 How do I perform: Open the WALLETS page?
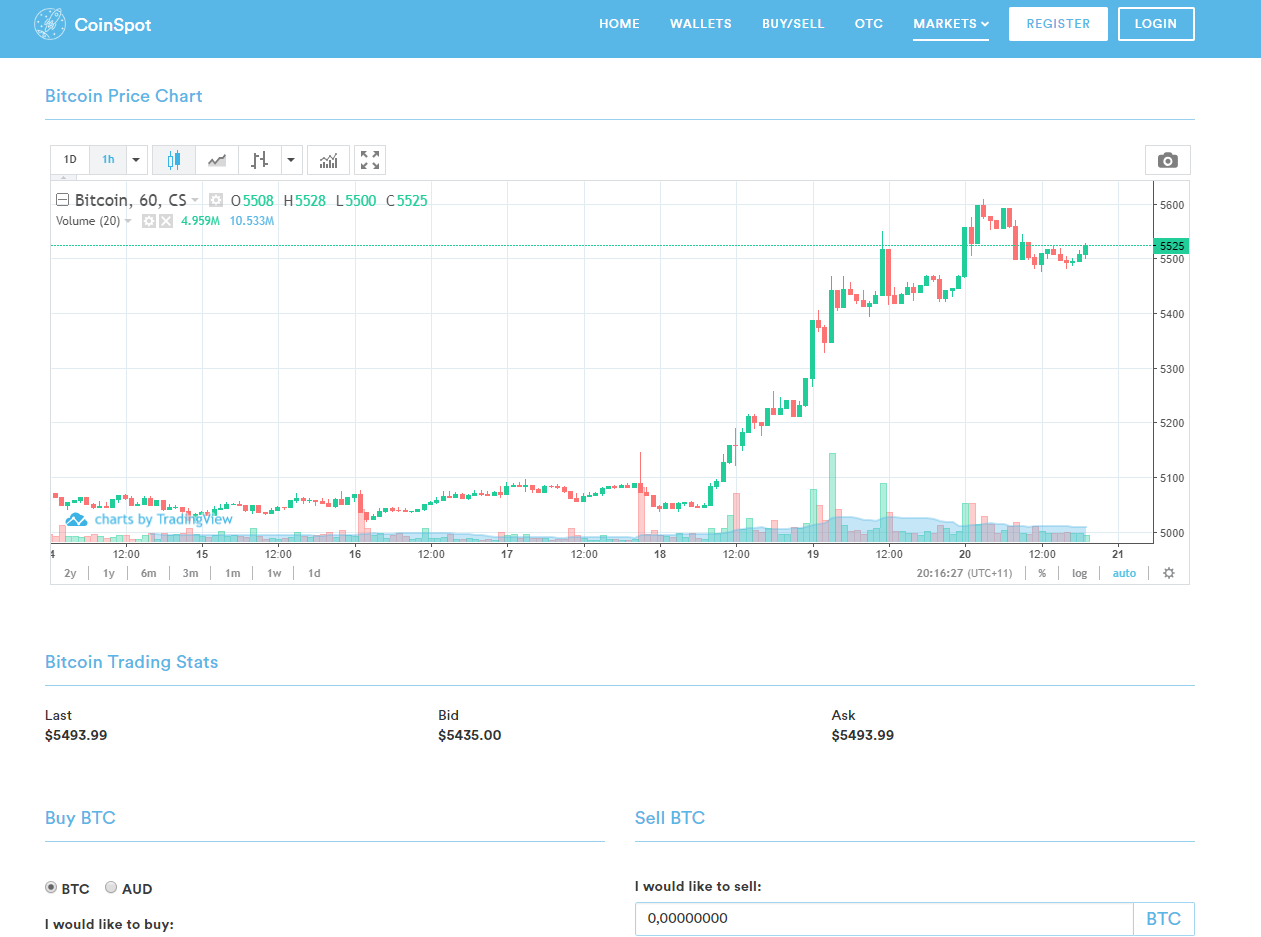[x=700, y=24]
